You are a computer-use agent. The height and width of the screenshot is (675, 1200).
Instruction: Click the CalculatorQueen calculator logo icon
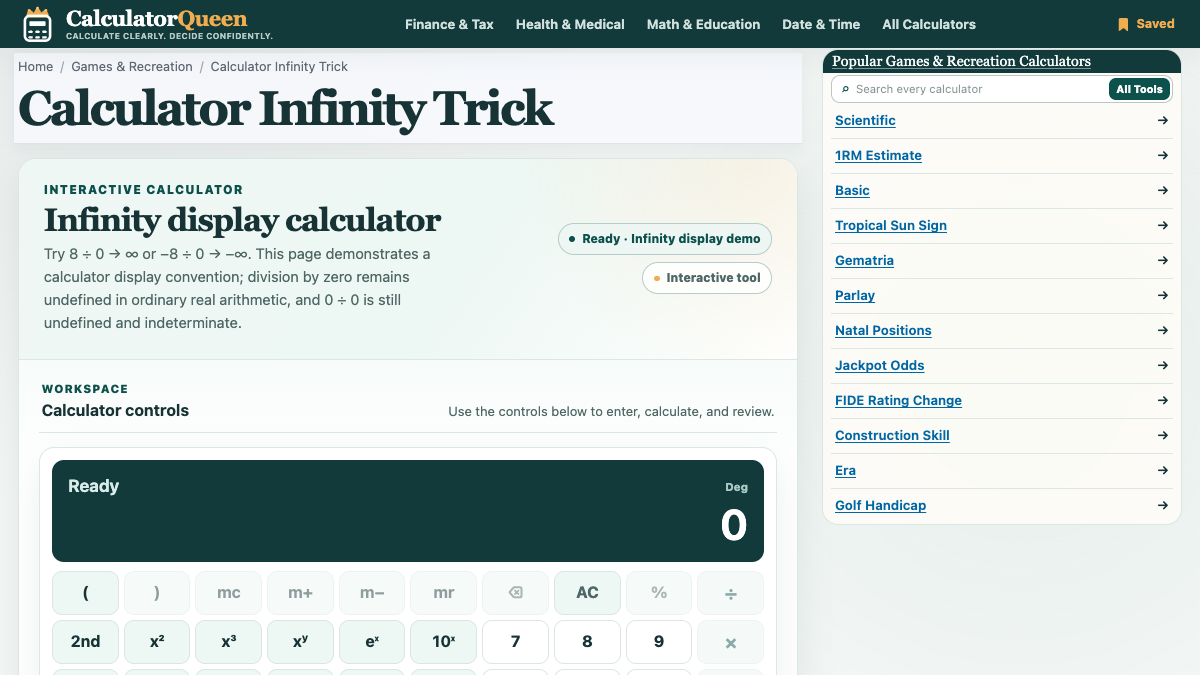point(37,24)
